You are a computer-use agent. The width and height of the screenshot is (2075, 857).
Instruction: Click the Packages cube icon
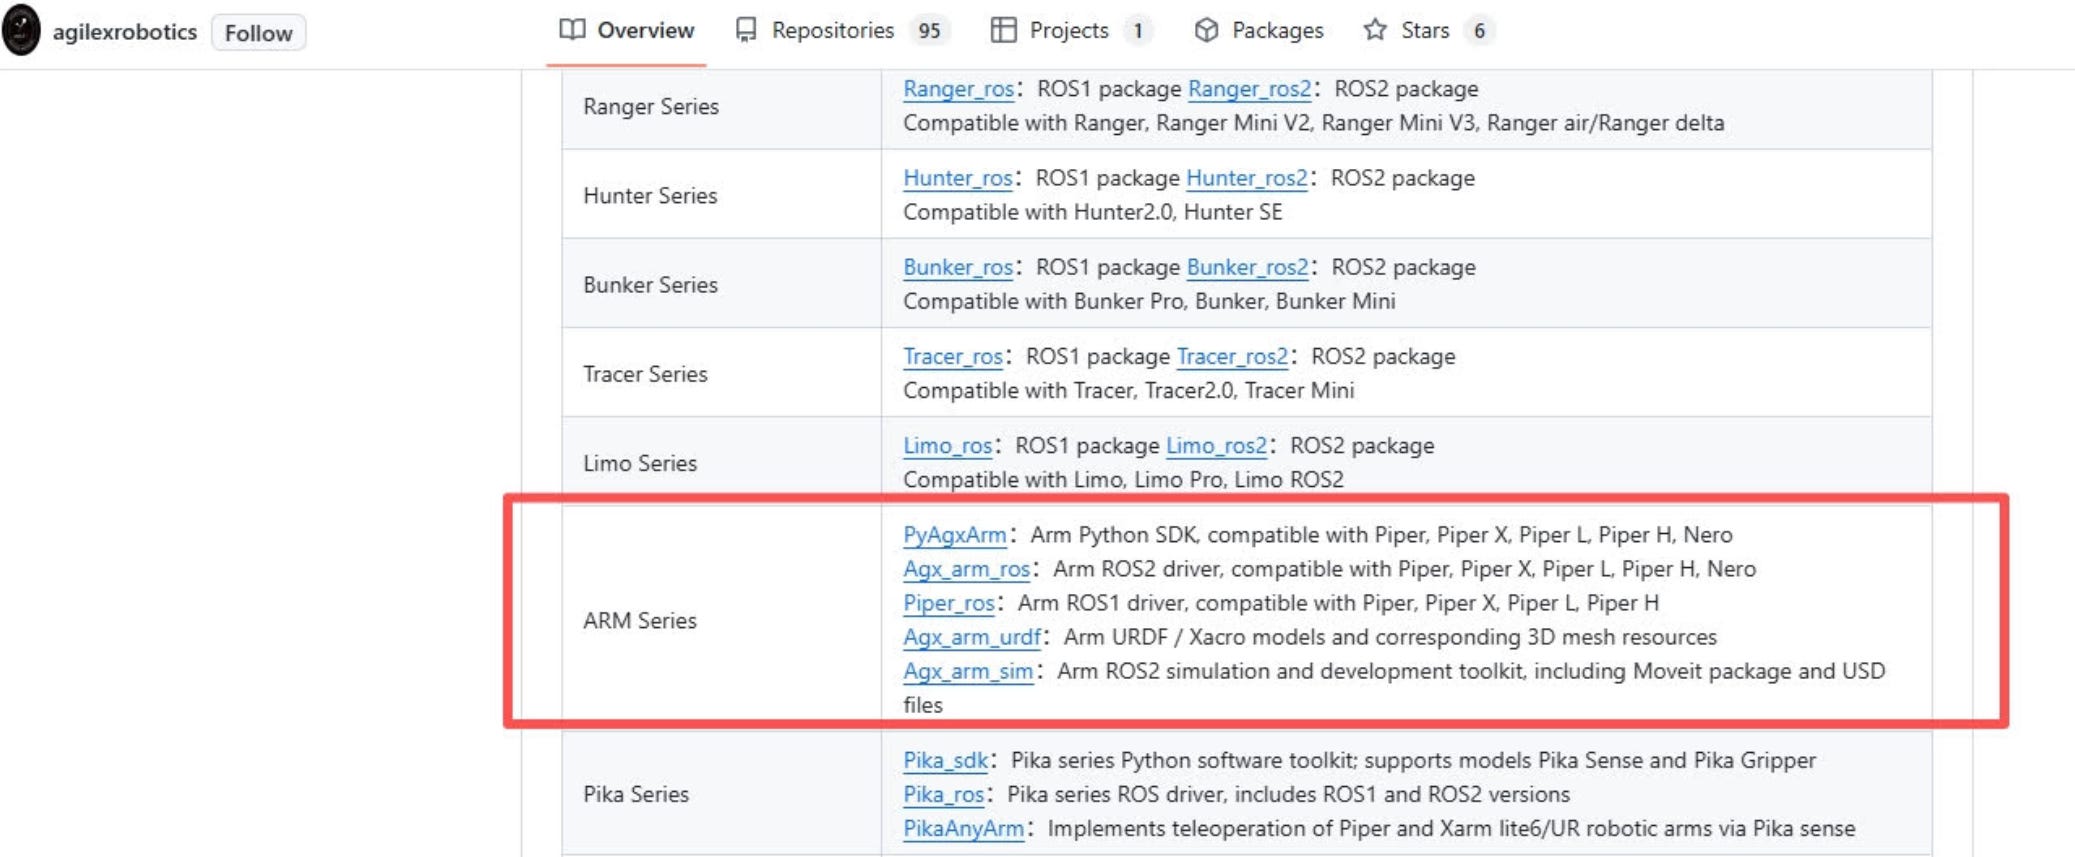pos(1207,30)
